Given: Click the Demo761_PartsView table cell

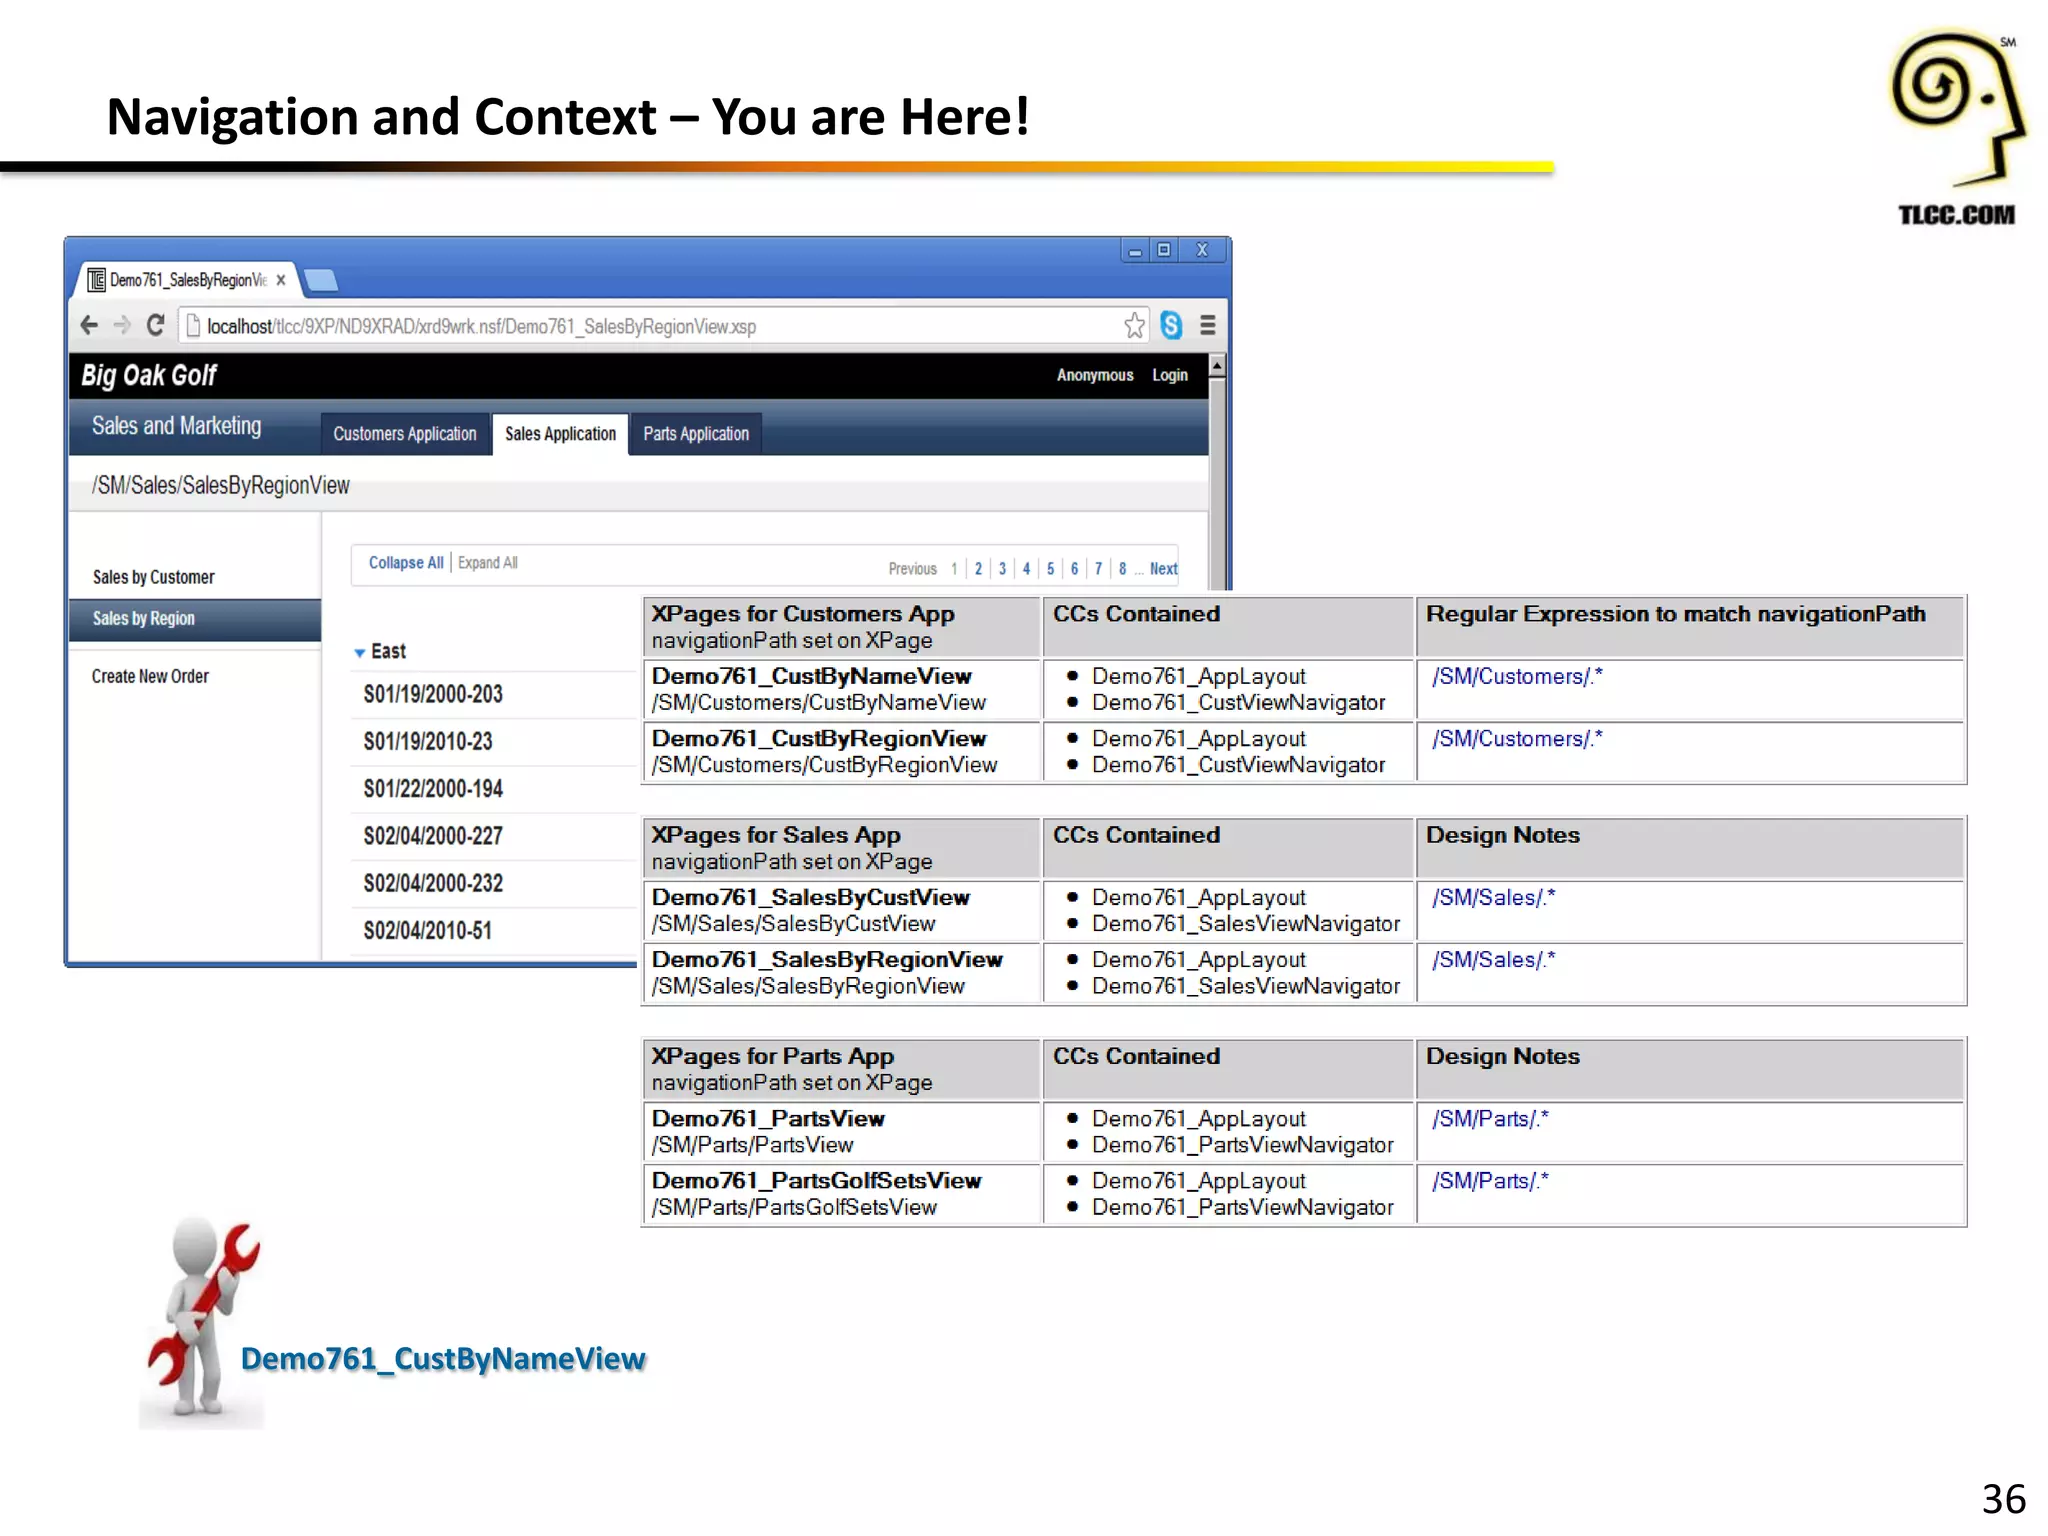Looking at the screenshot, I should coord(841,1131).
